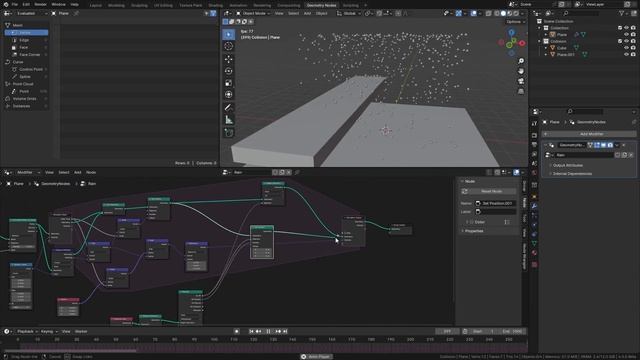Switch to the Geometry Nodes workspace tab
The image size is (640, 360).
(322, 5)
